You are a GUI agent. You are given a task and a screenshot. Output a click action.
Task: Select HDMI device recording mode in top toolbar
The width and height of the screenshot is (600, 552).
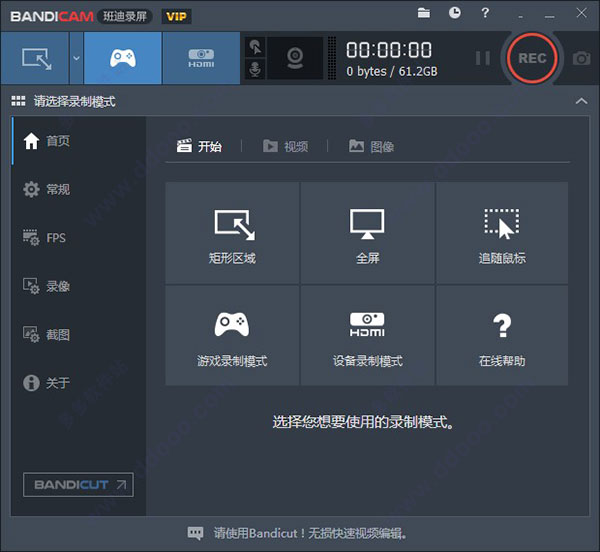pos(201,58)
